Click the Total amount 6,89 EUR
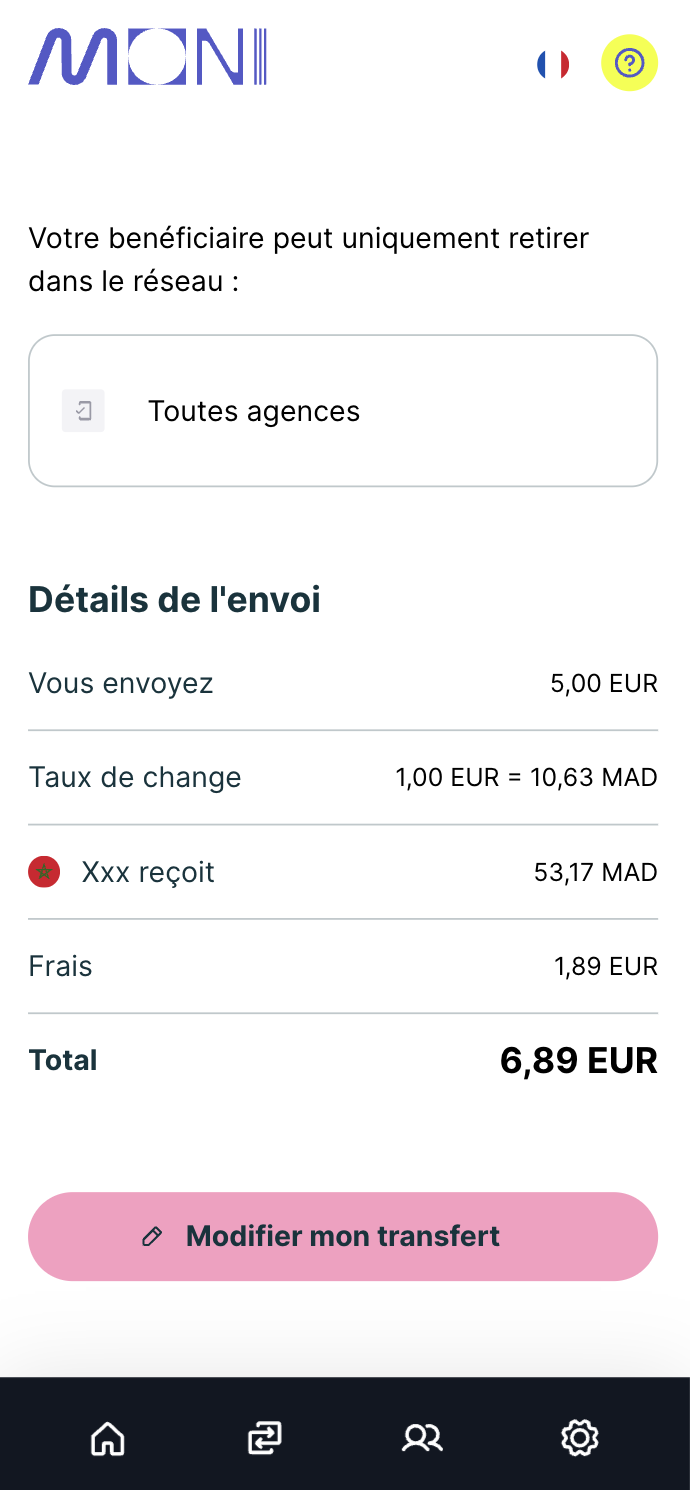The height and width of the screenshot is (1490, 690). (x=578, y=1061)
